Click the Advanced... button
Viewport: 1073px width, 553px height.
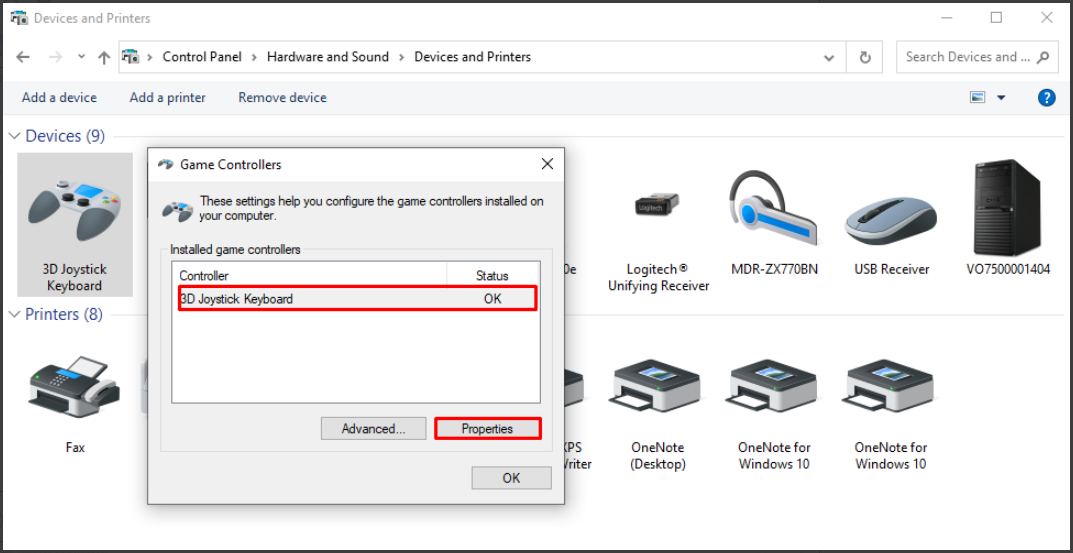[x=373, y=428]
